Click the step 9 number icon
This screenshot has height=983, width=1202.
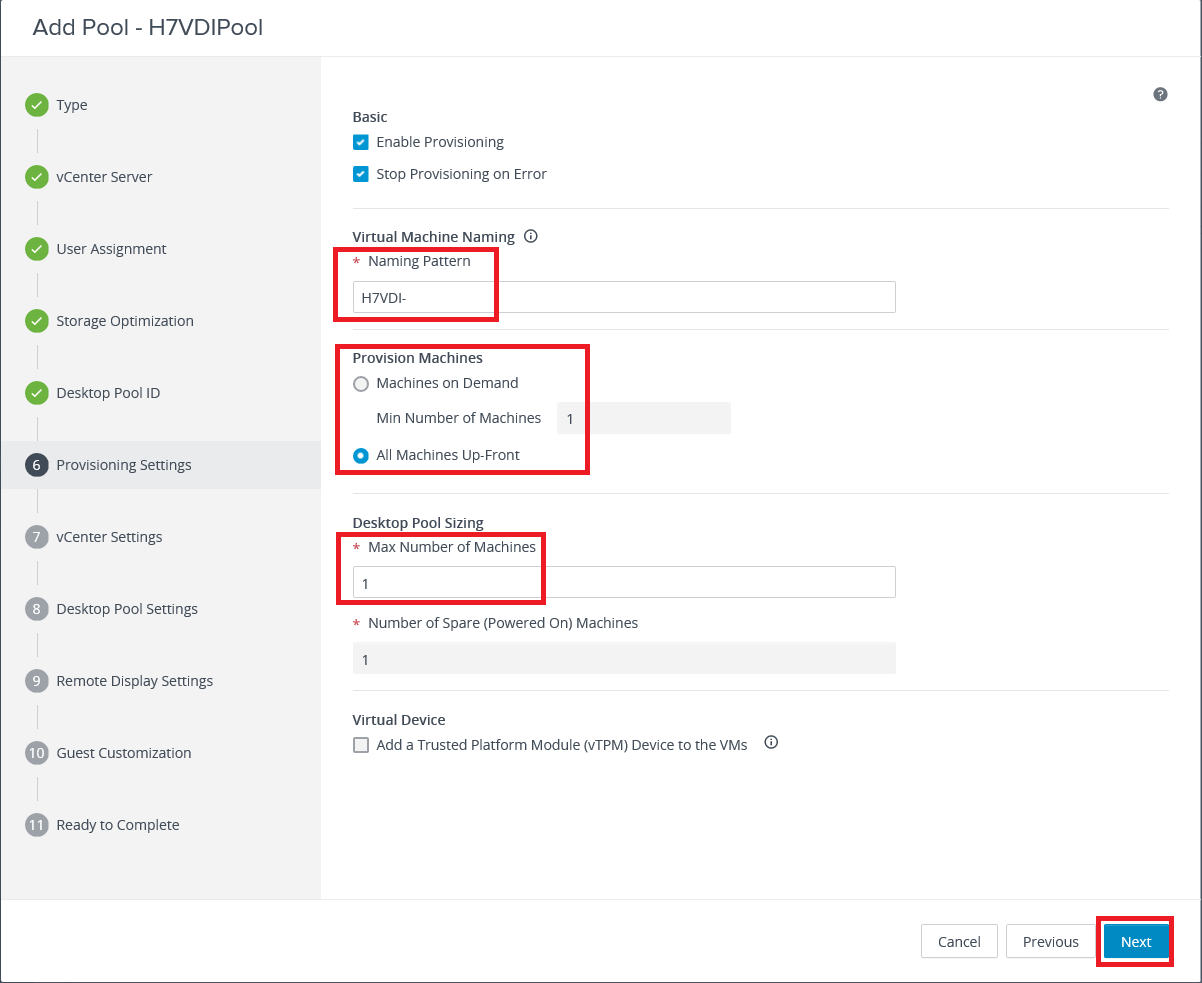click(37, 681)
